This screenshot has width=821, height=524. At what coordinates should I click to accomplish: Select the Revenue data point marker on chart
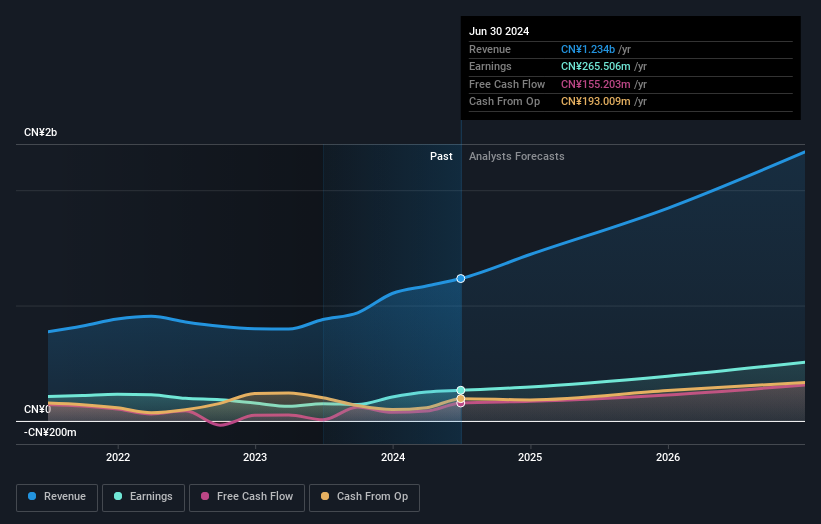461,278
